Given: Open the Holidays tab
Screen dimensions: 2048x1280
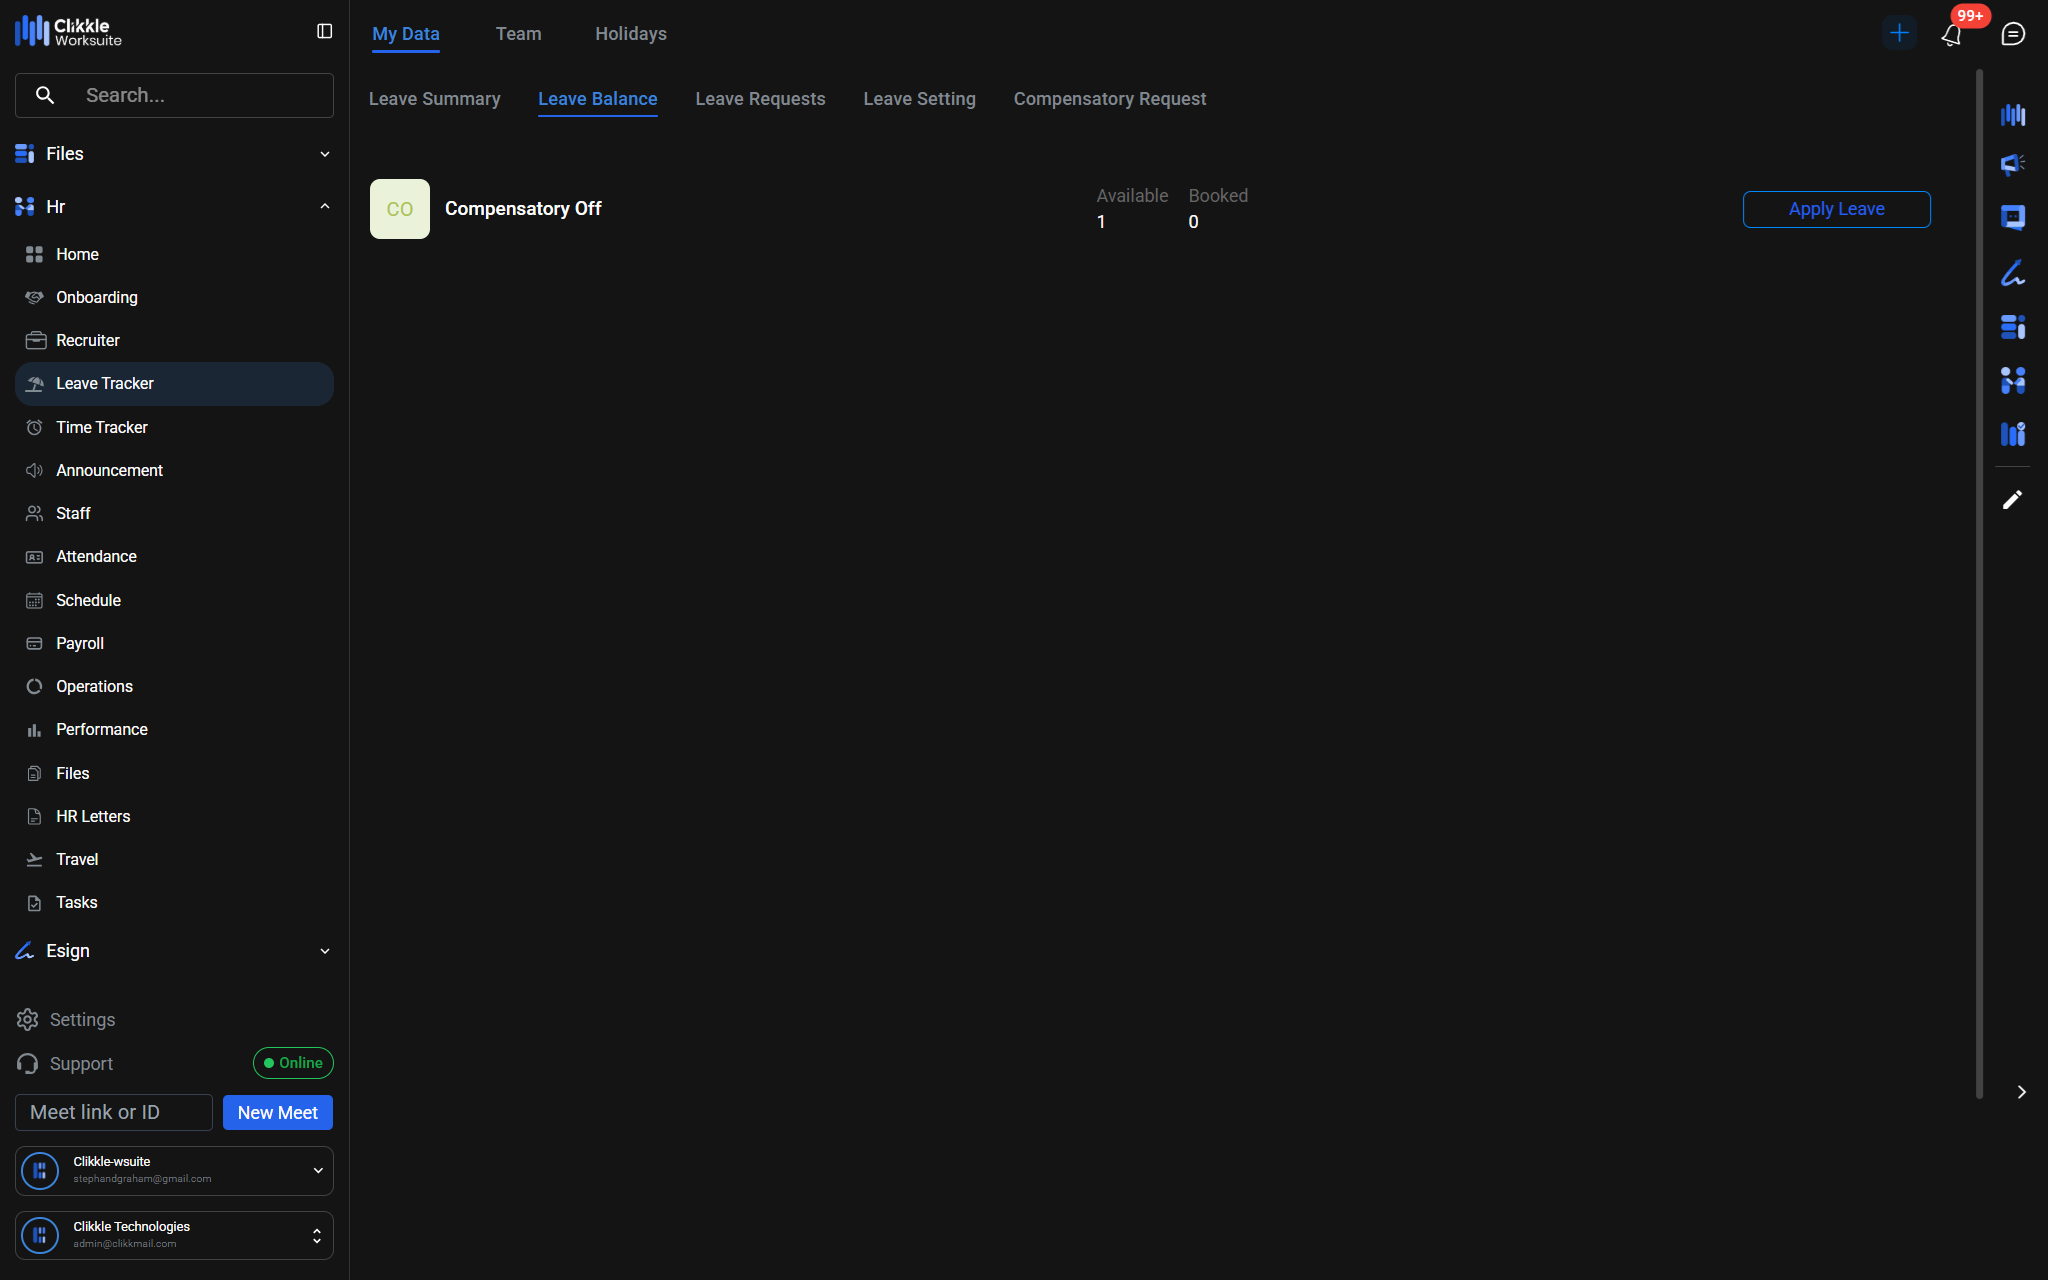Looking at the screenshot, I should click(x=630, y=34).
